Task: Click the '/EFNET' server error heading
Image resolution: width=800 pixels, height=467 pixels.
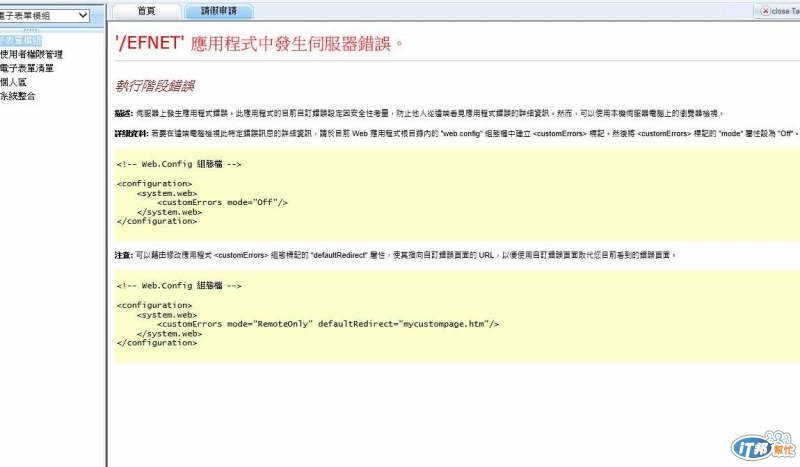Action: (x=259, y=43)
